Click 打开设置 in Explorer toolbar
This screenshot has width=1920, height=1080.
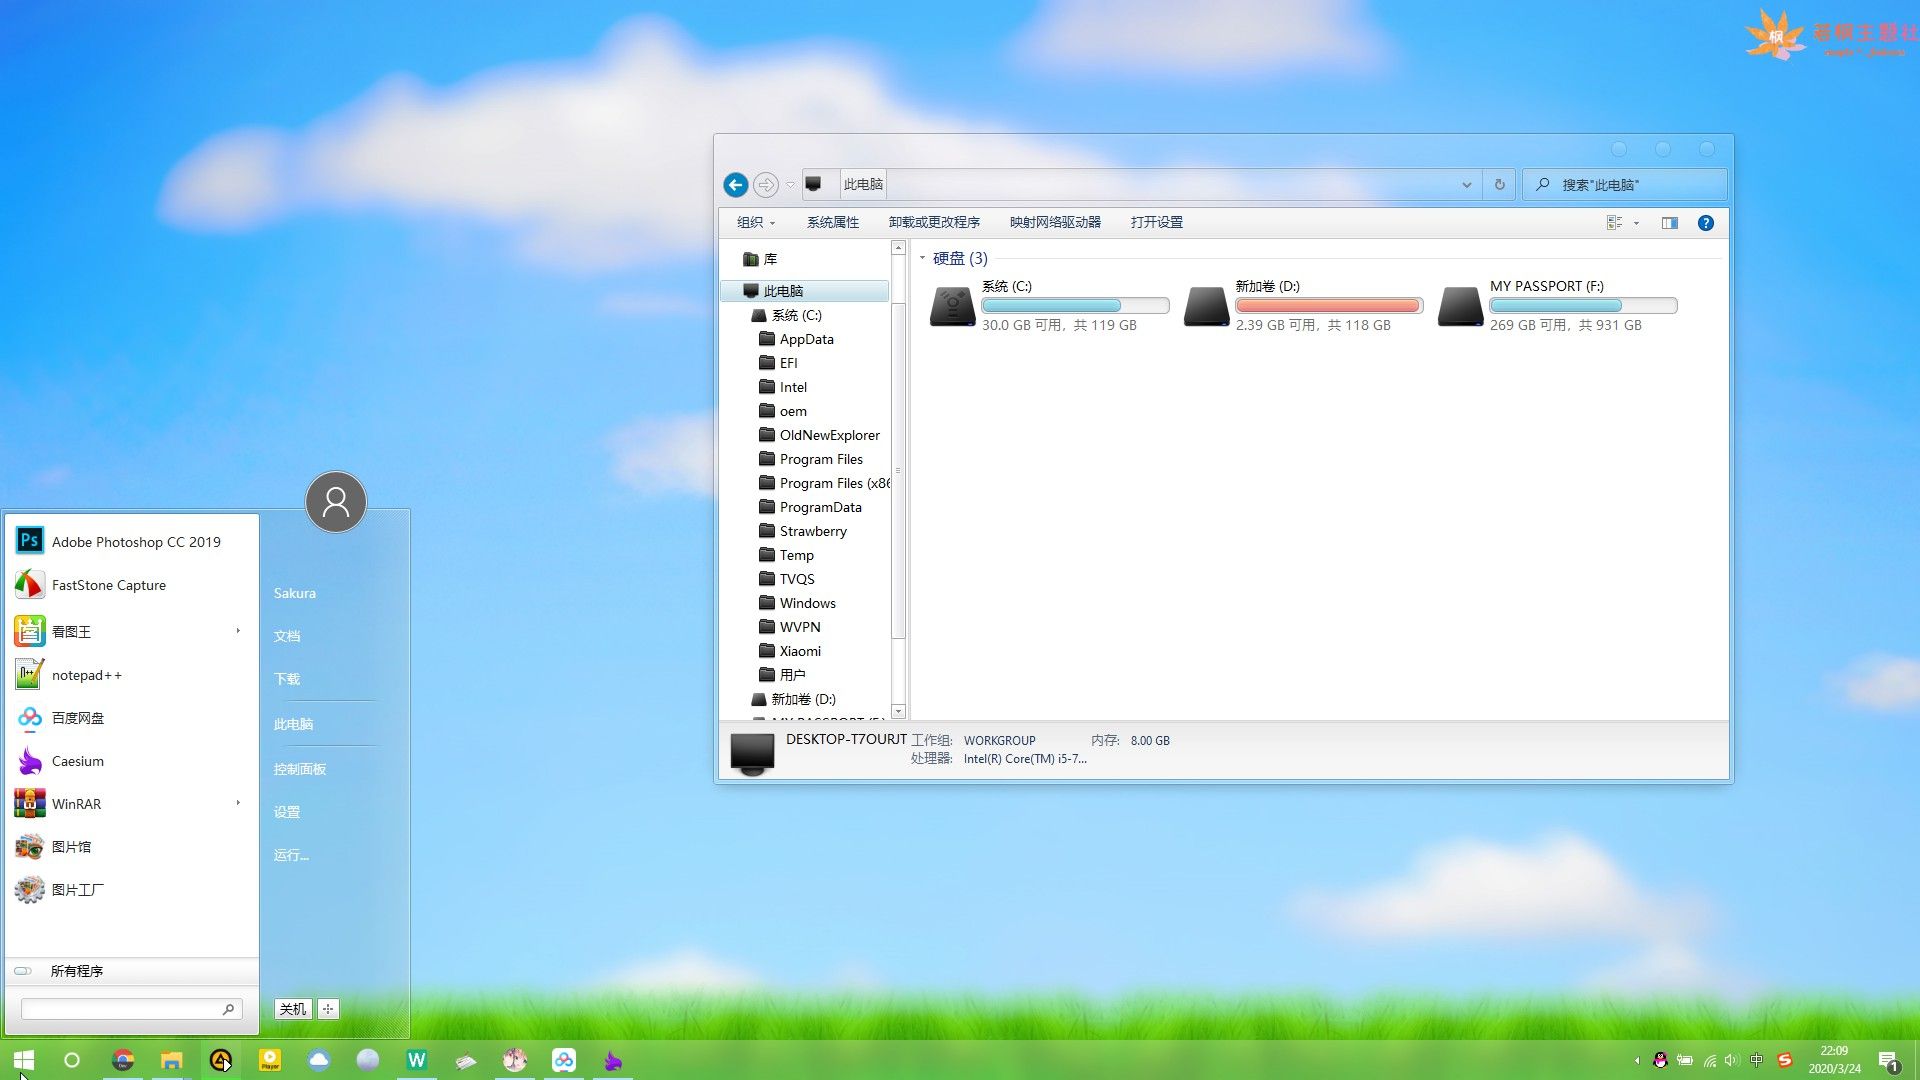[1157, 223]
